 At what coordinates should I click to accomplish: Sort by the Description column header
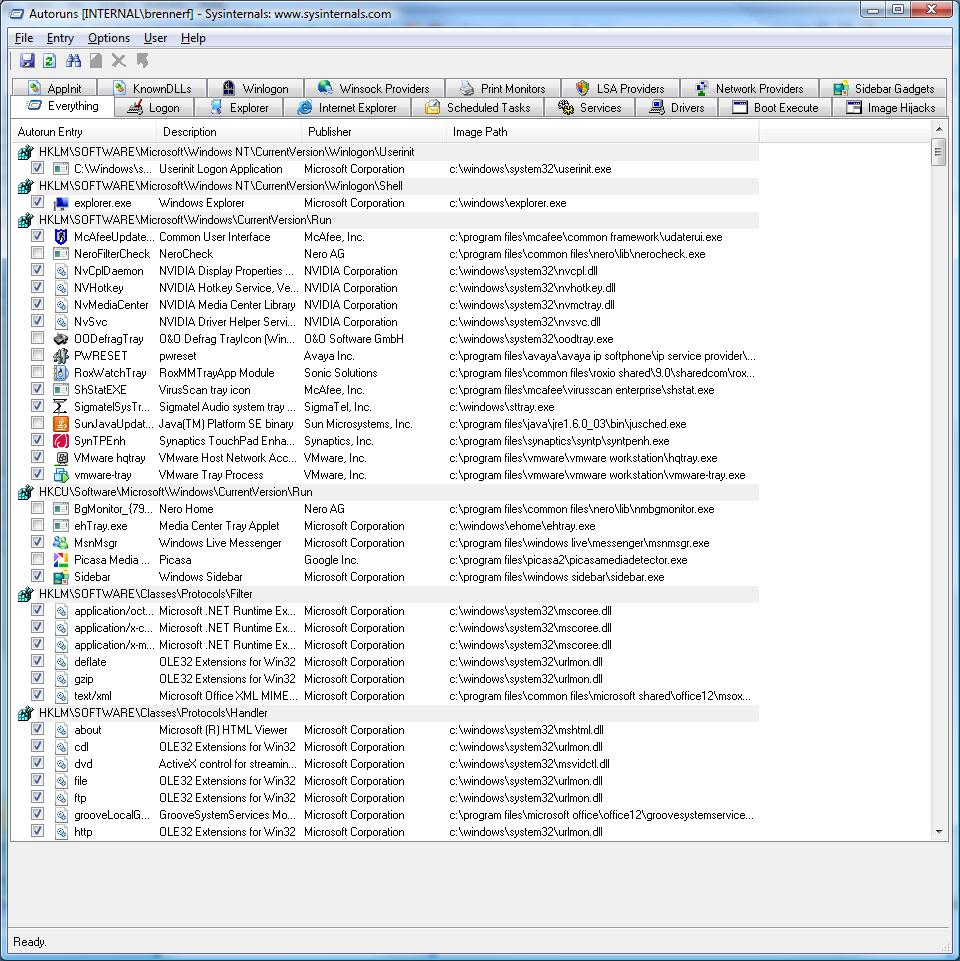[x=228, y=132]
